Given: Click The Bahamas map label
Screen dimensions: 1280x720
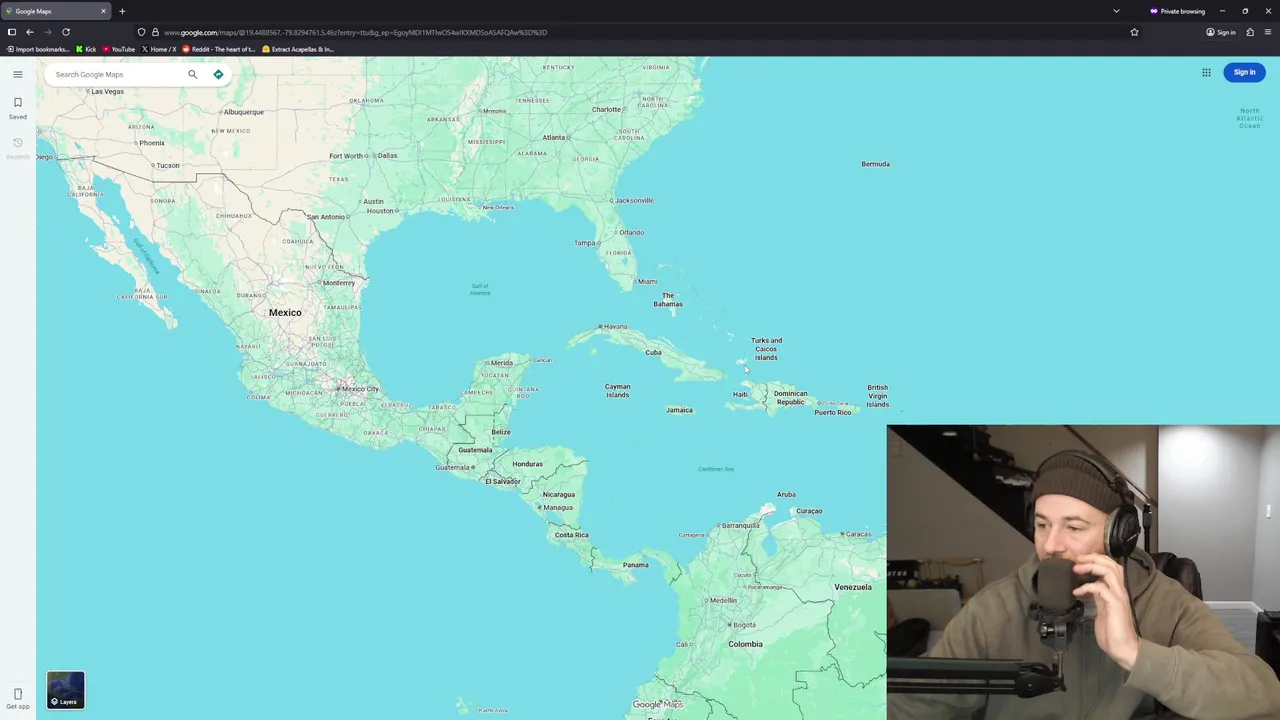Looking at the screenshot, I should coord(668,300).
